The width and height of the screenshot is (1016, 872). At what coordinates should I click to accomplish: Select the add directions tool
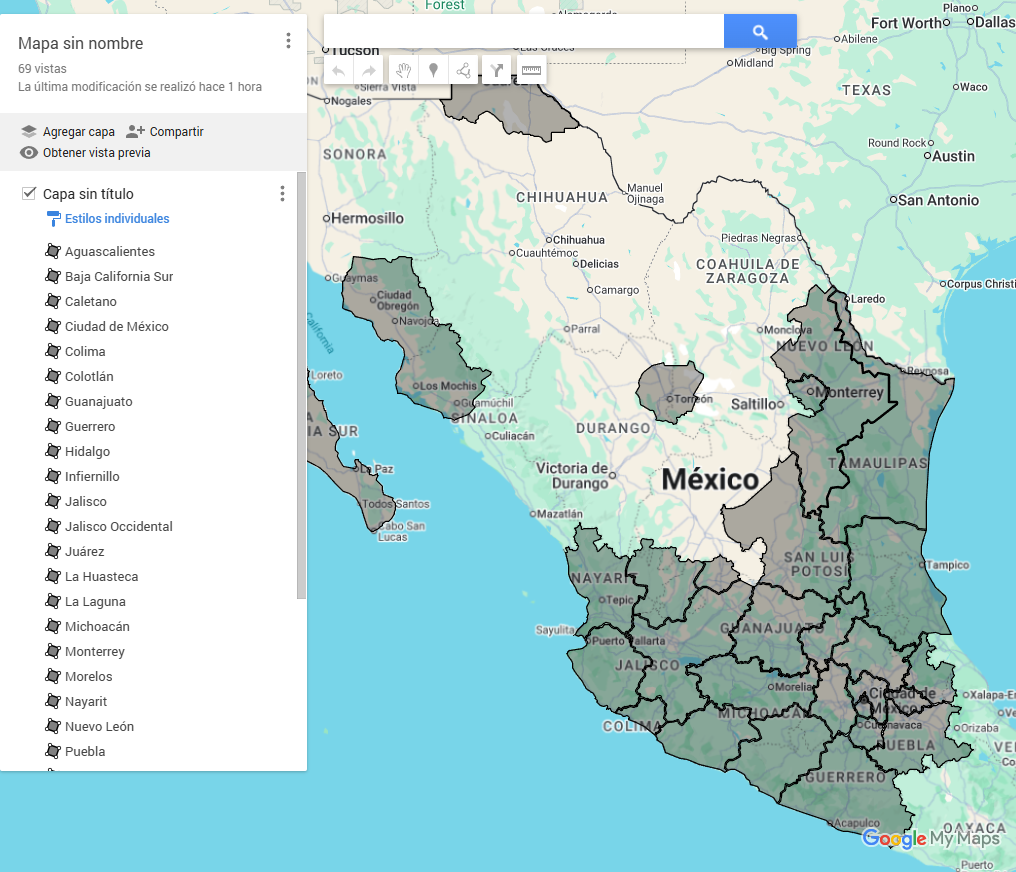click(497, 70)
